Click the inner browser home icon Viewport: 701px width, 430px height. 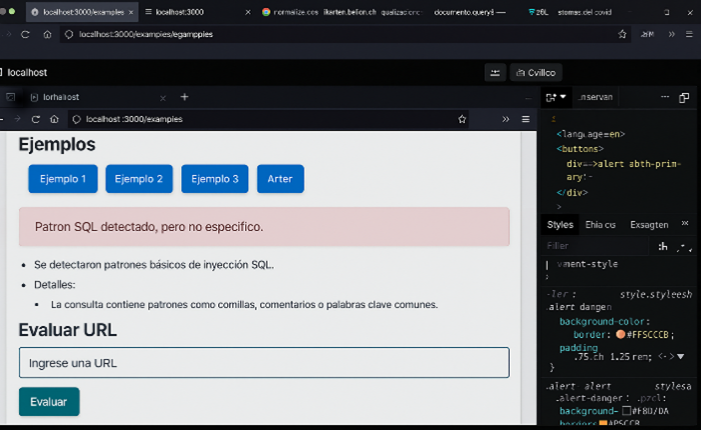54,119
